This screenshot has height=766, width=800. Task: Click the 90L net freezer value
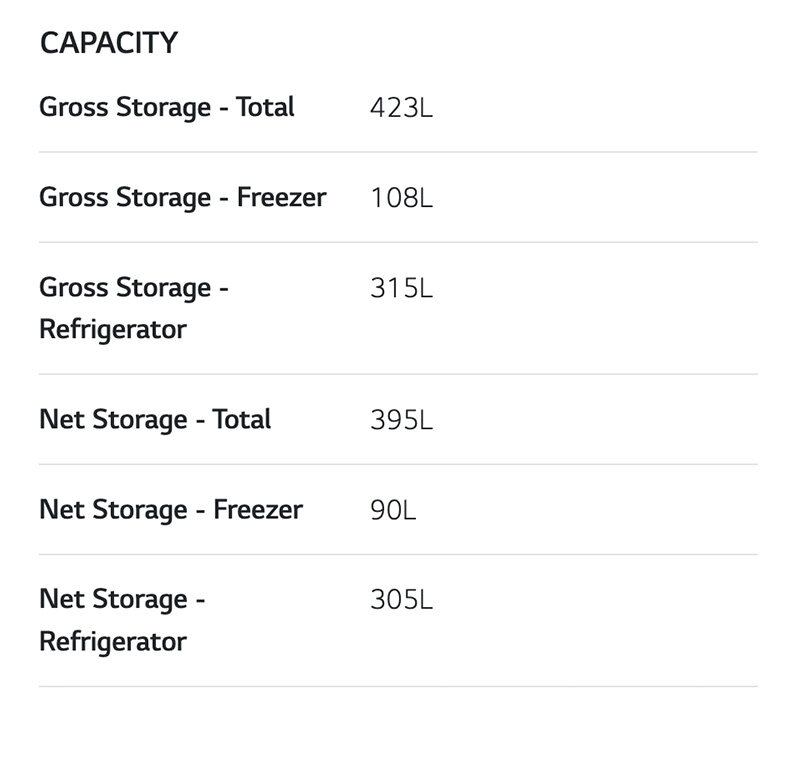(x=393, y=509)
